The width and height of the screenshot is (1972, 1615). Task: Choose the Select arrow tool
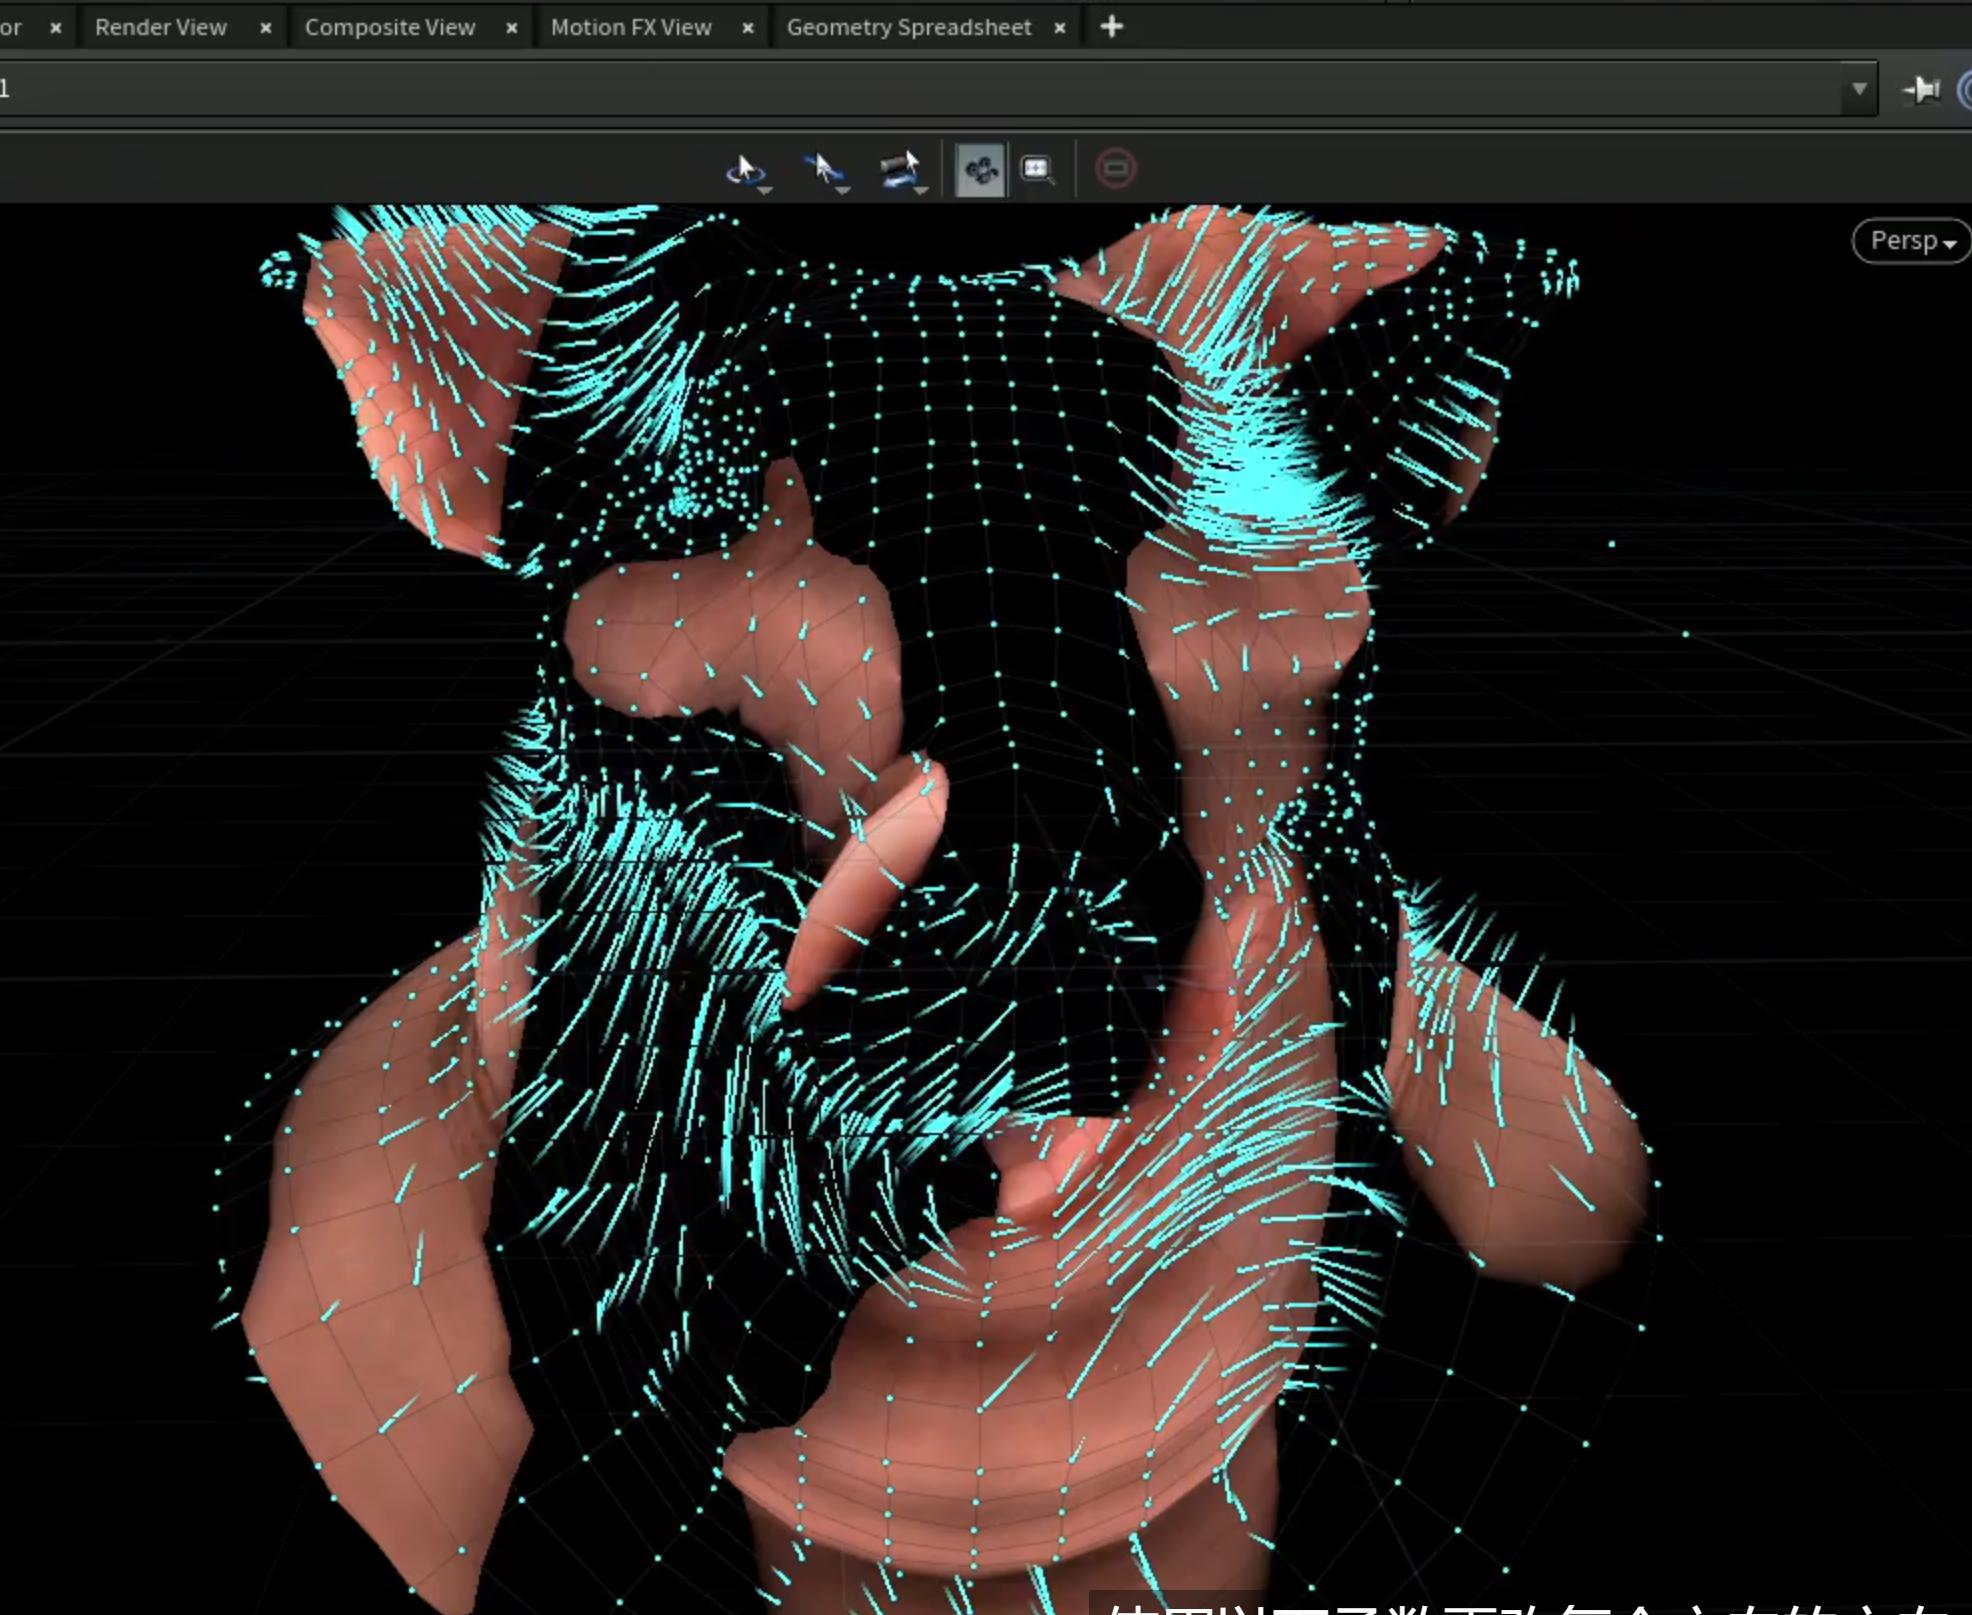(x=826, y=170)
